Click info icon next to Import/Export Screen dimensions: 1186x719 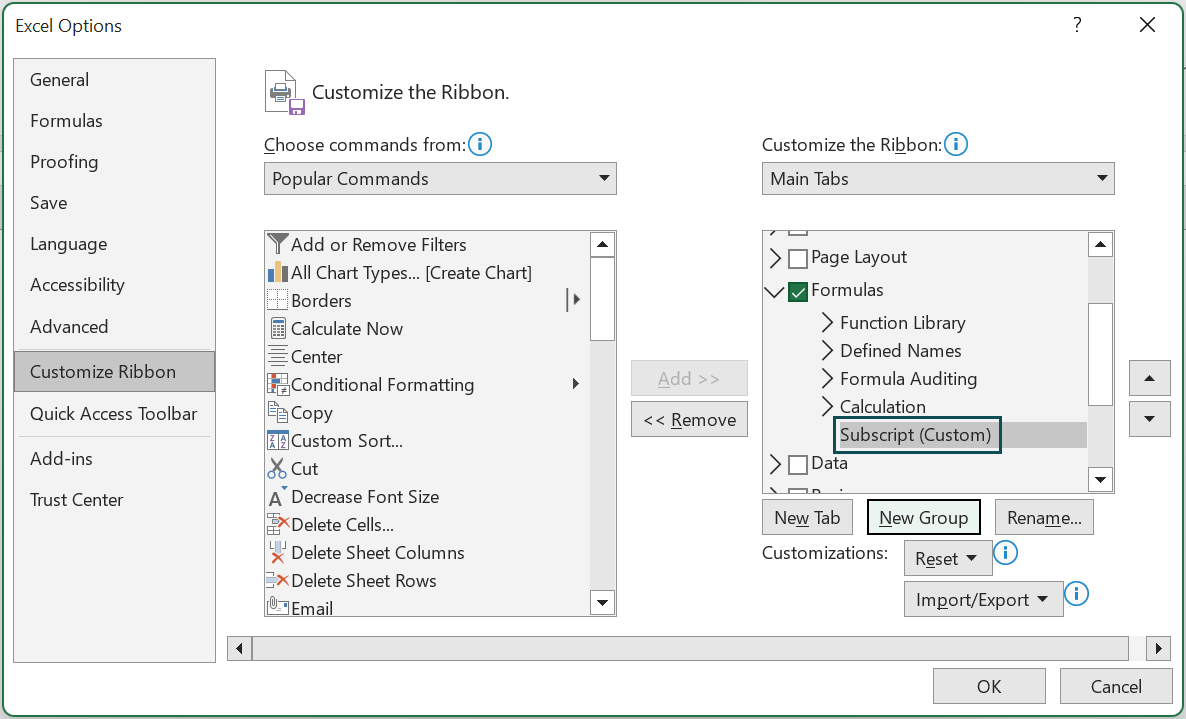click(1076, 593)
